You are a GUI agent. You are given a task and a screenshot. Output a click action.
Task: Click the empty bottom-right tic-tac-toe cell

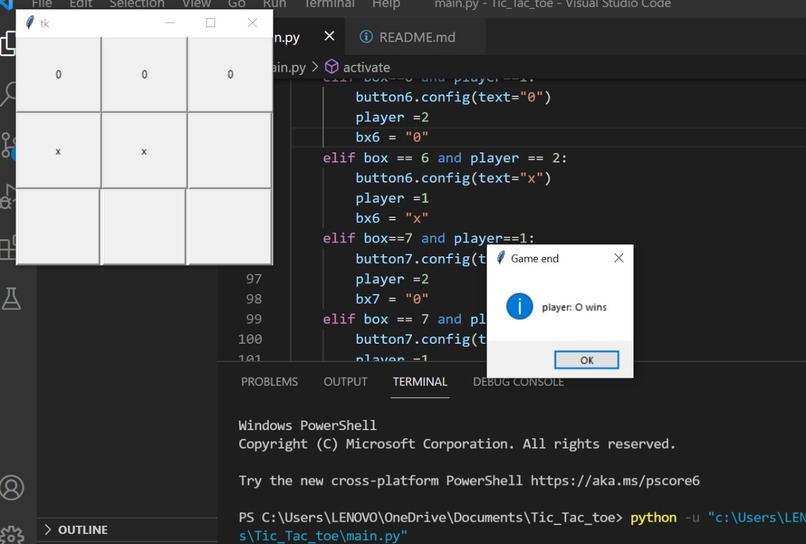[x=230, y=226]
